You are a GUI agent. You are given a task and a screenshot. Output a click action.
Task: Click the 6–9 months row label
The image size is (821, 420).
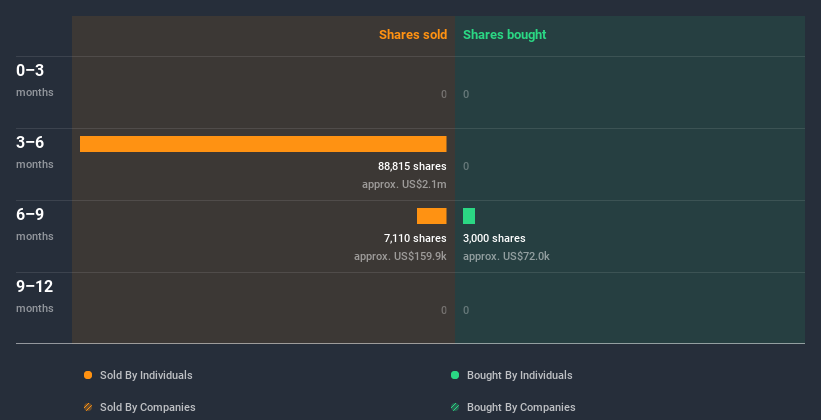(x=35, y=224)
